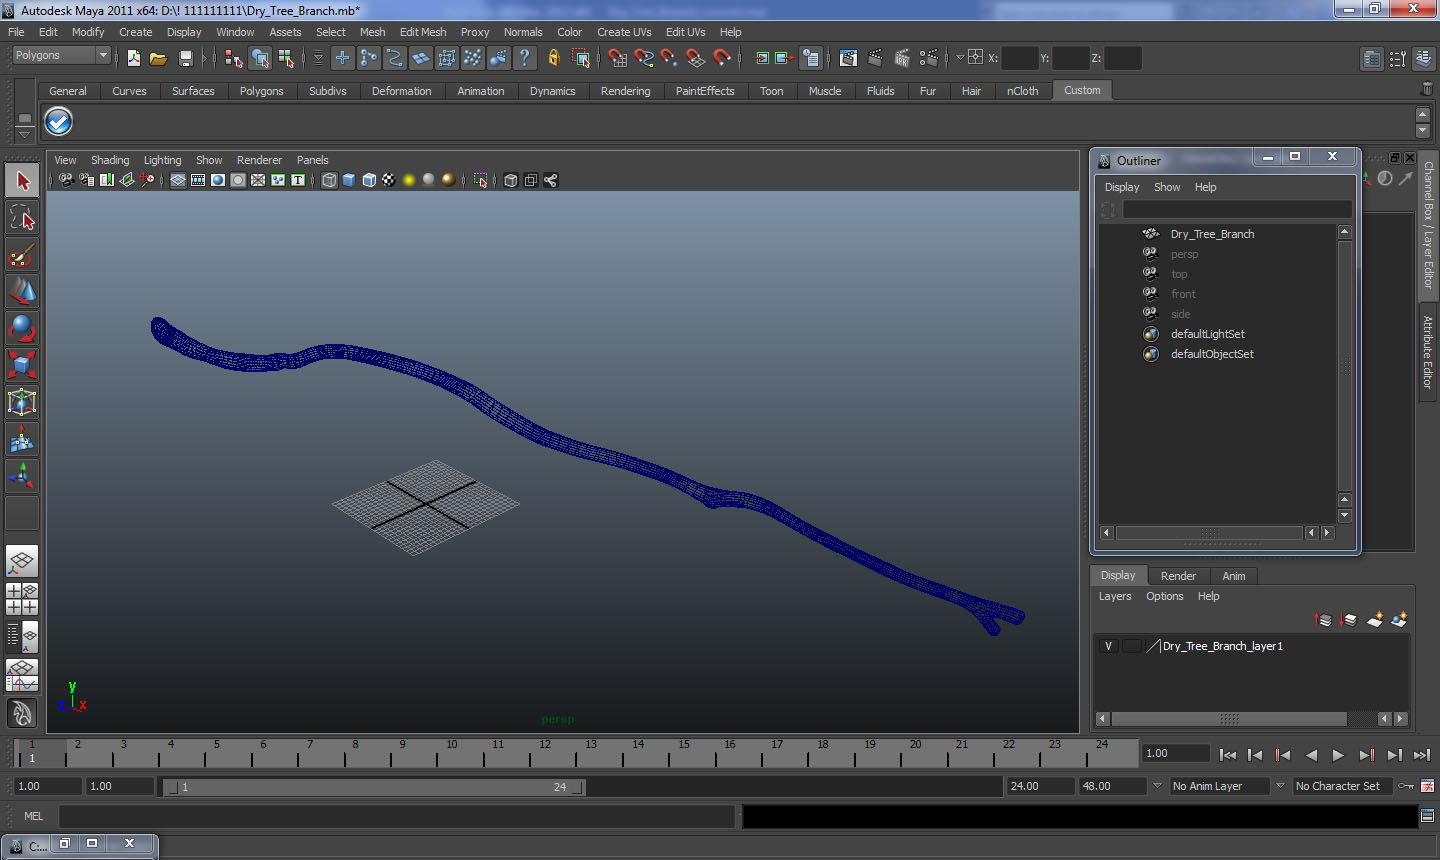Select the arrow Select tool in toolbox
This screenshot has height=860, width=1440.
(x=22, y=181)
